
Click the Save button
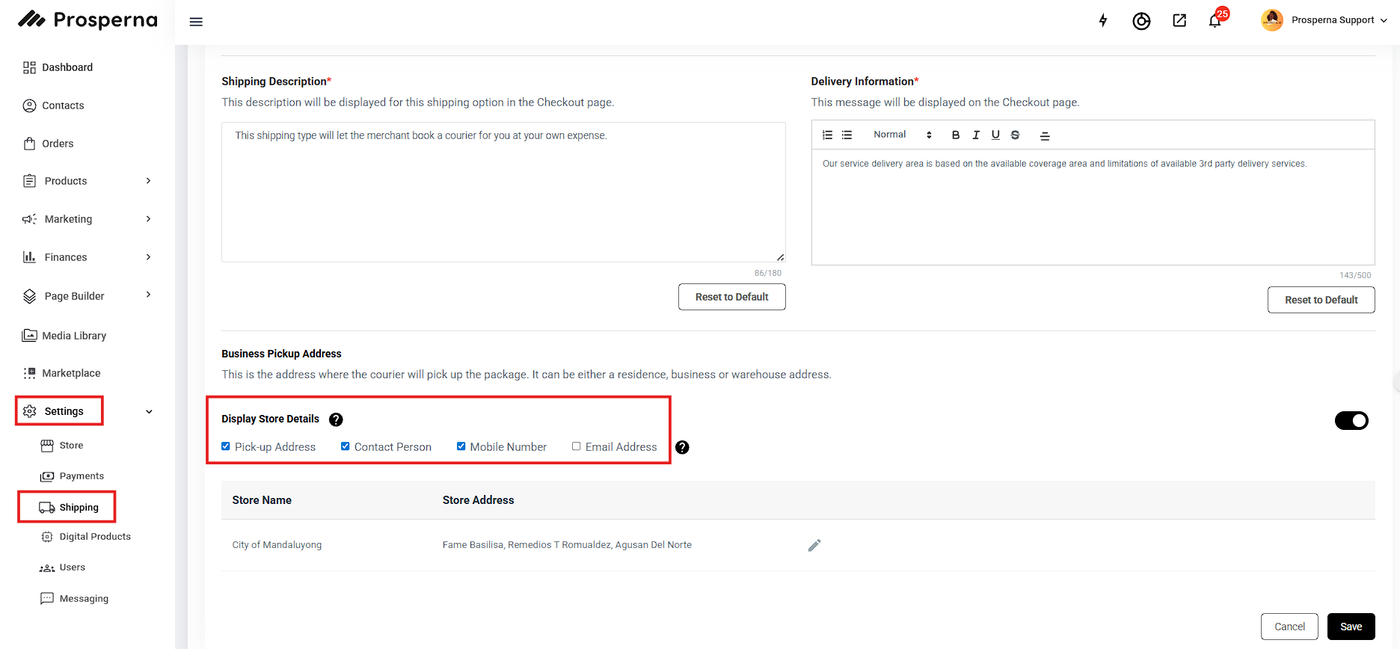[1351, 627]
